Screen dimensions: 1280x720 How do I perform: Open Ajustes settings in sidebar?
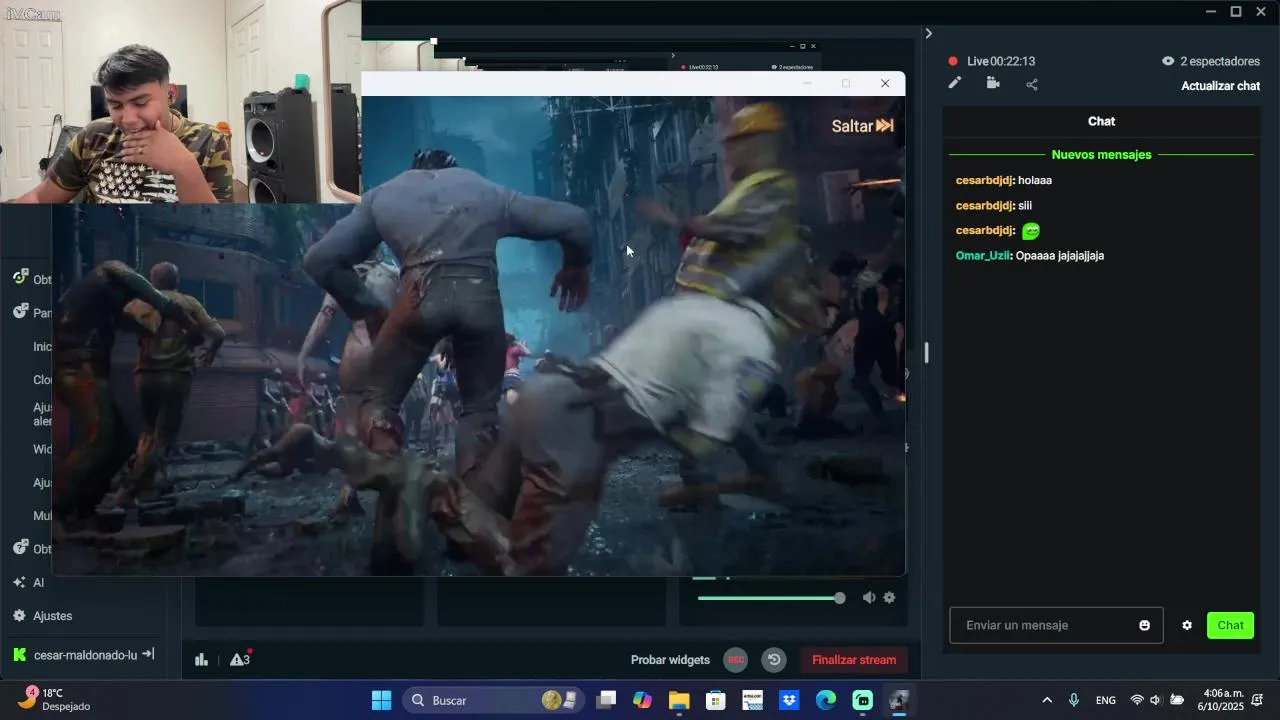coord(42,616)
